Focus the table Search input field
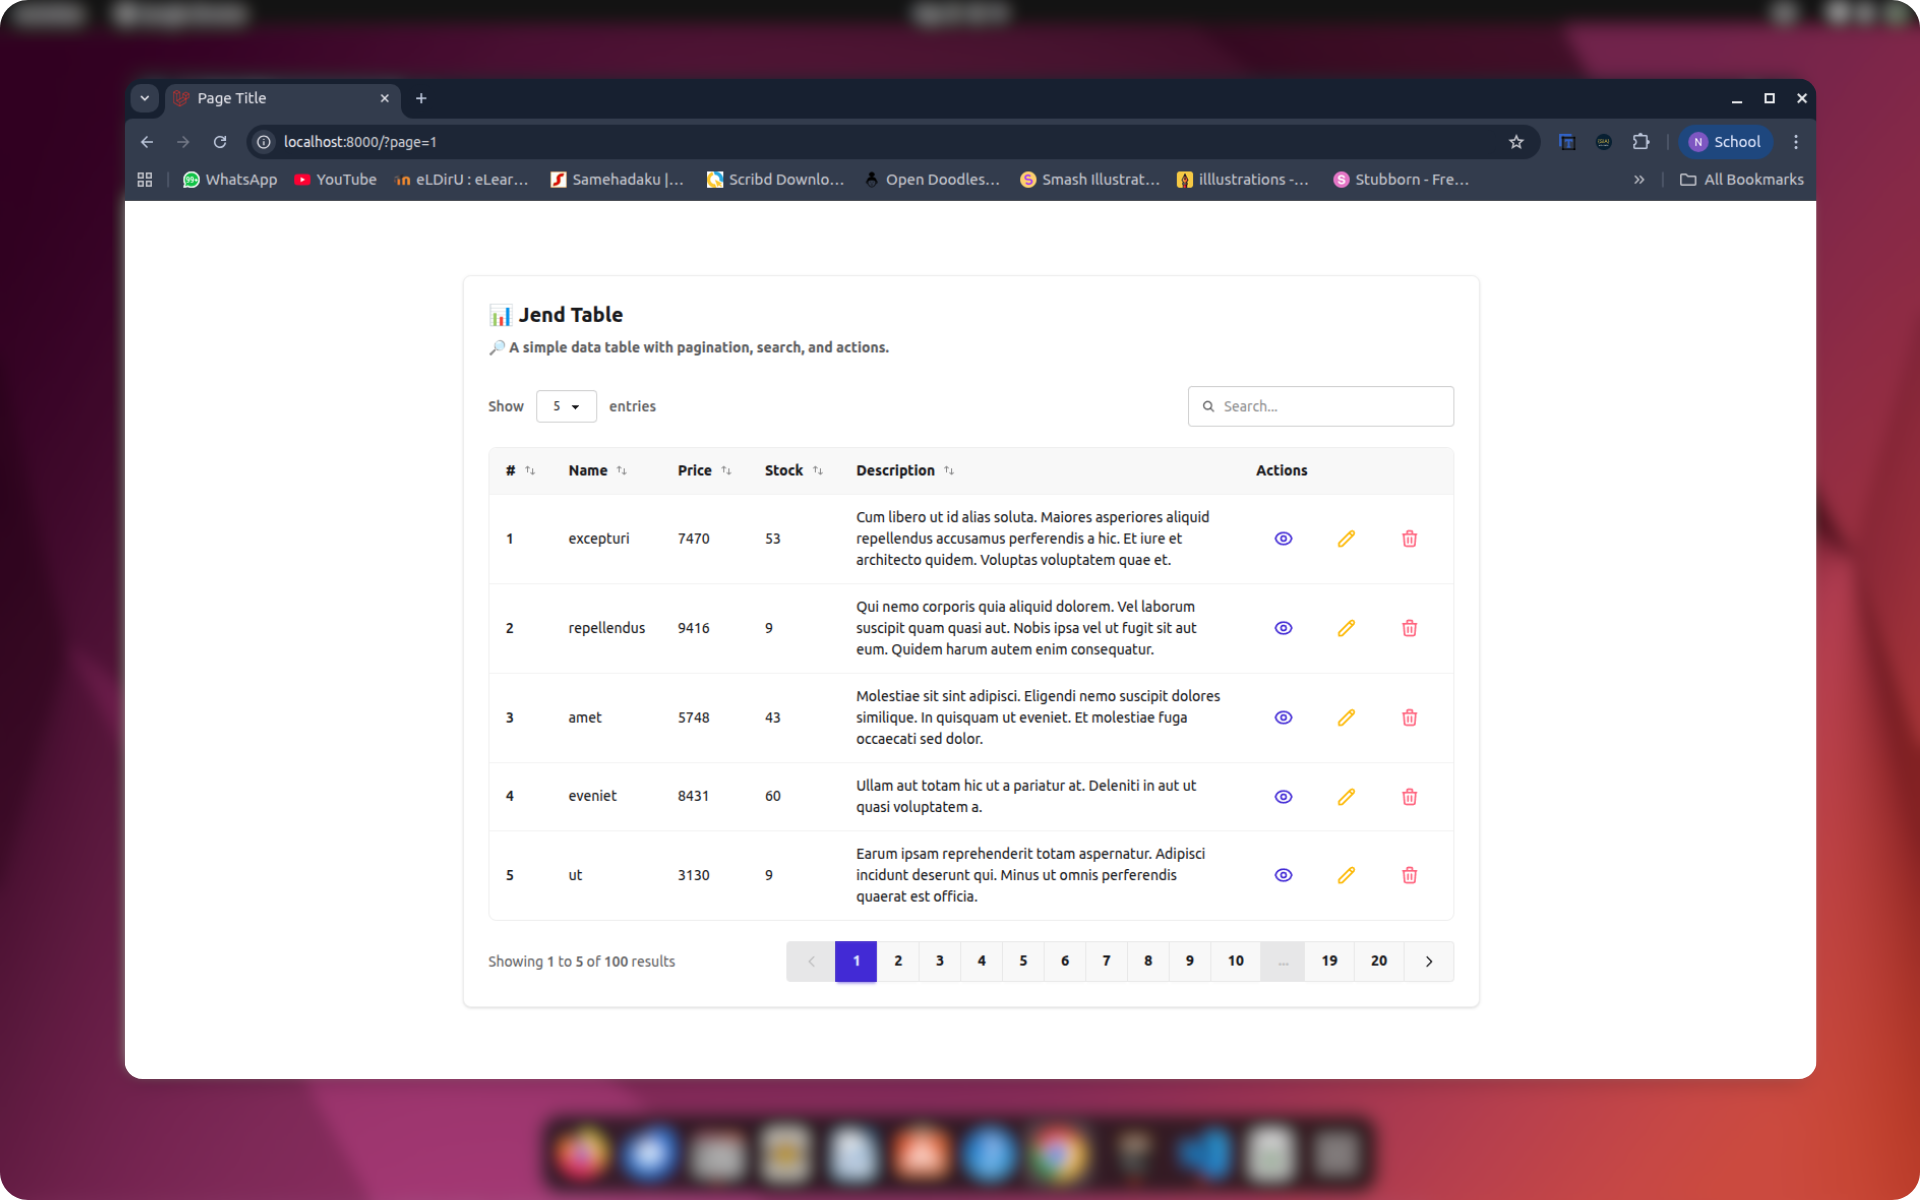 pos(1330,406)
